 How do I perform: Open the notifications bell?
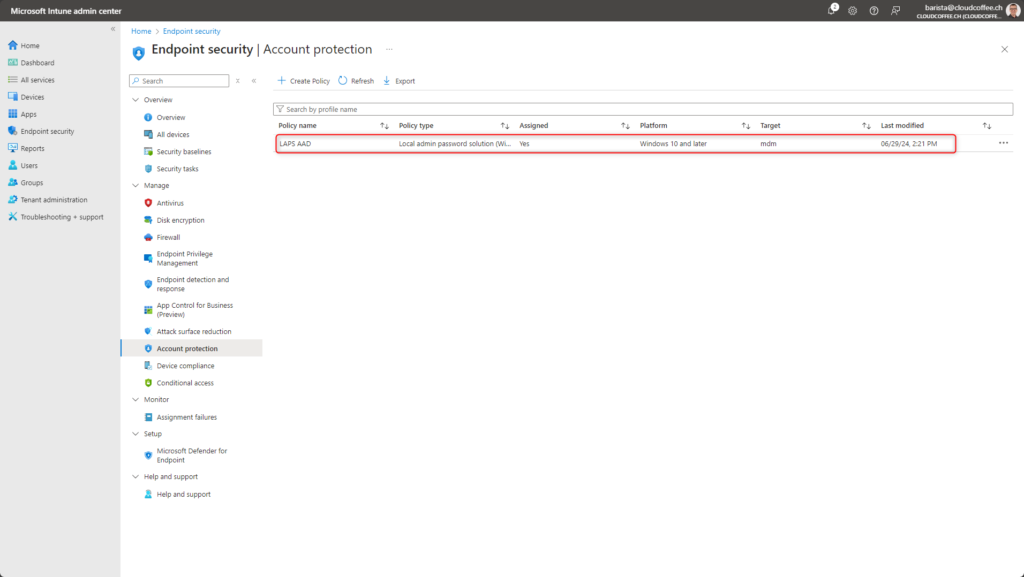831,10
